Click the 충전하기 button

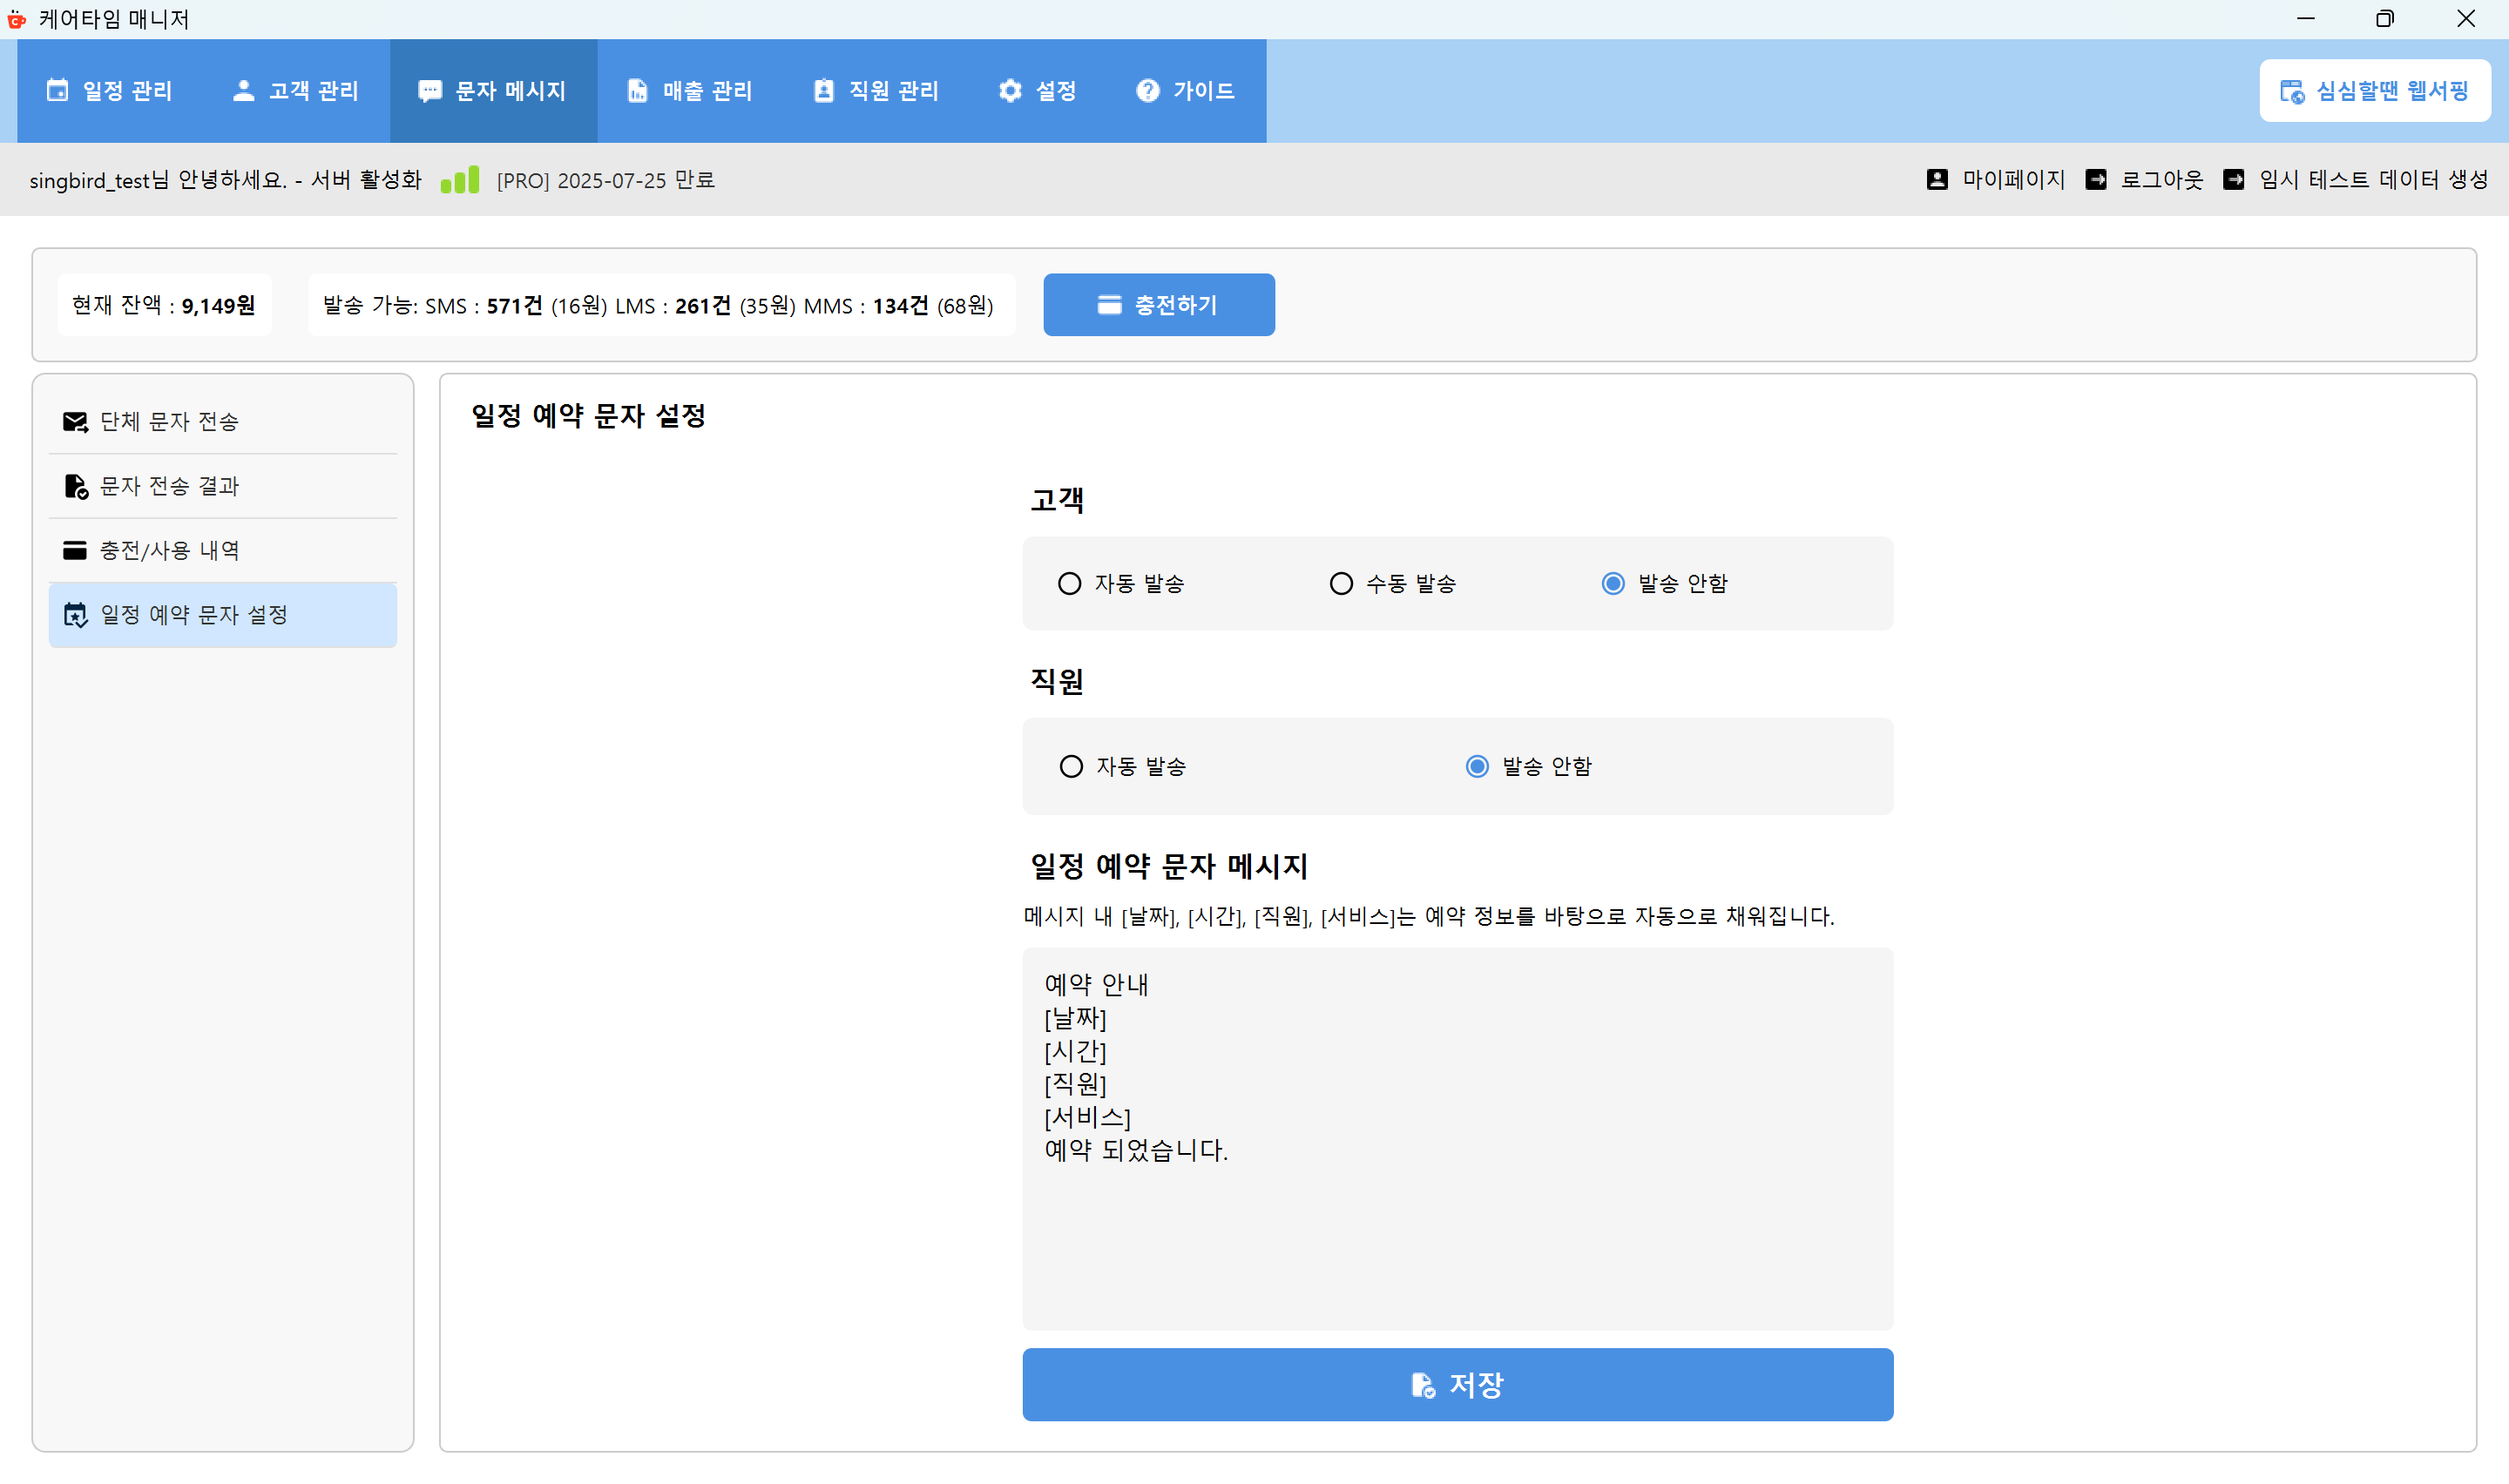click(1159, 304)
